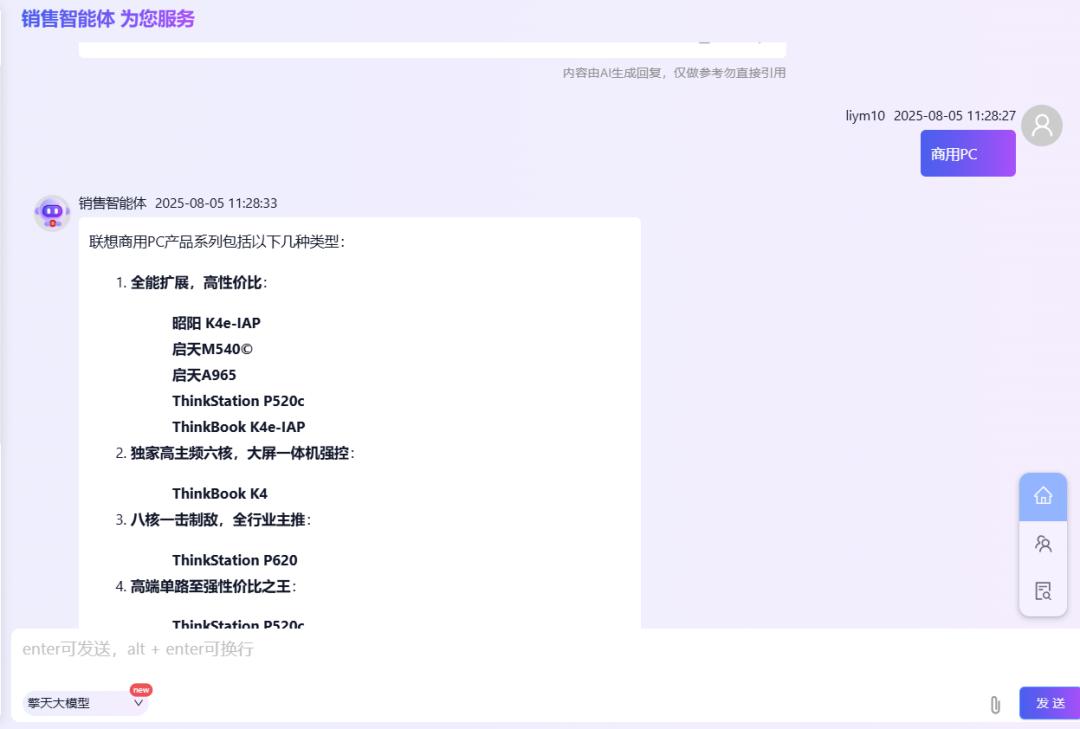
Task: Click timestamp 2025-08-05 11:28:27
Action: (955, 116)
